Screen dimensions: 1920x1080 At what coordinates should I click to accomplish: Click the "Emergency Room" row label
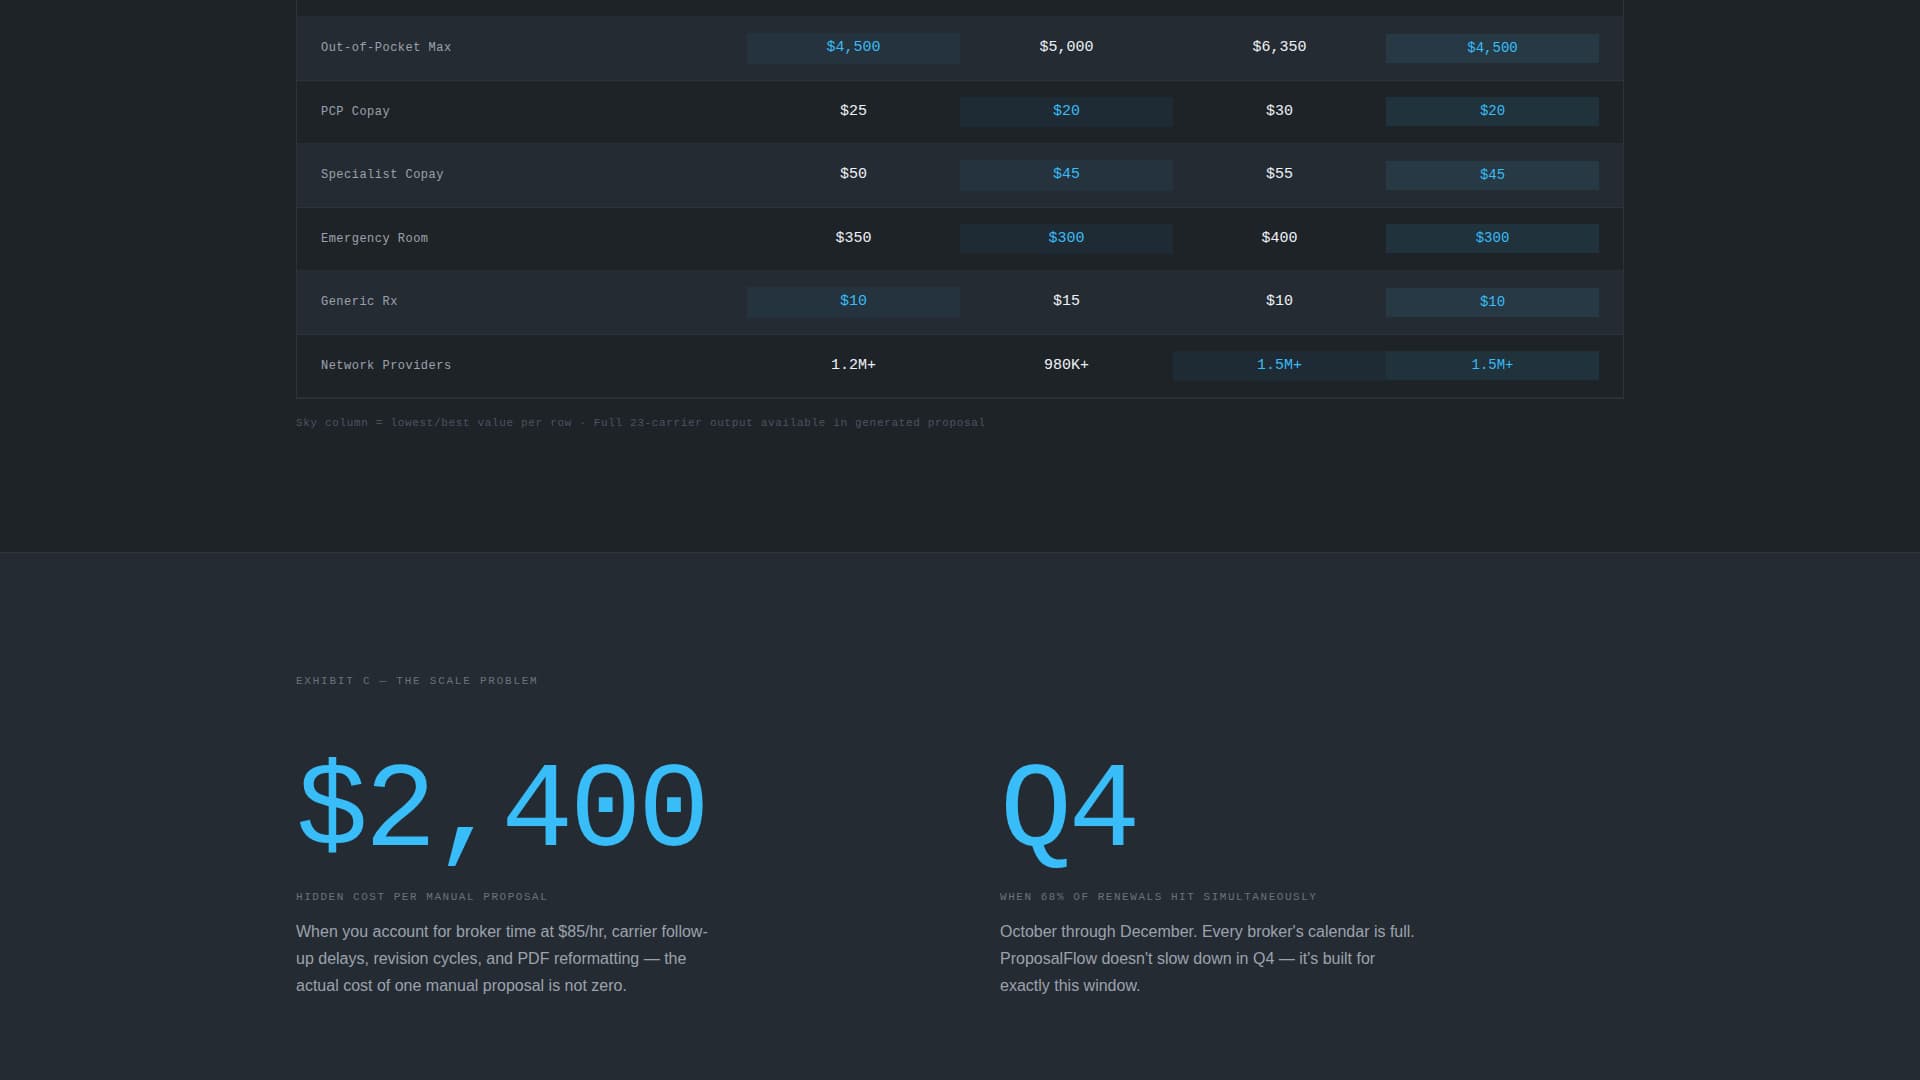(374, 238)
